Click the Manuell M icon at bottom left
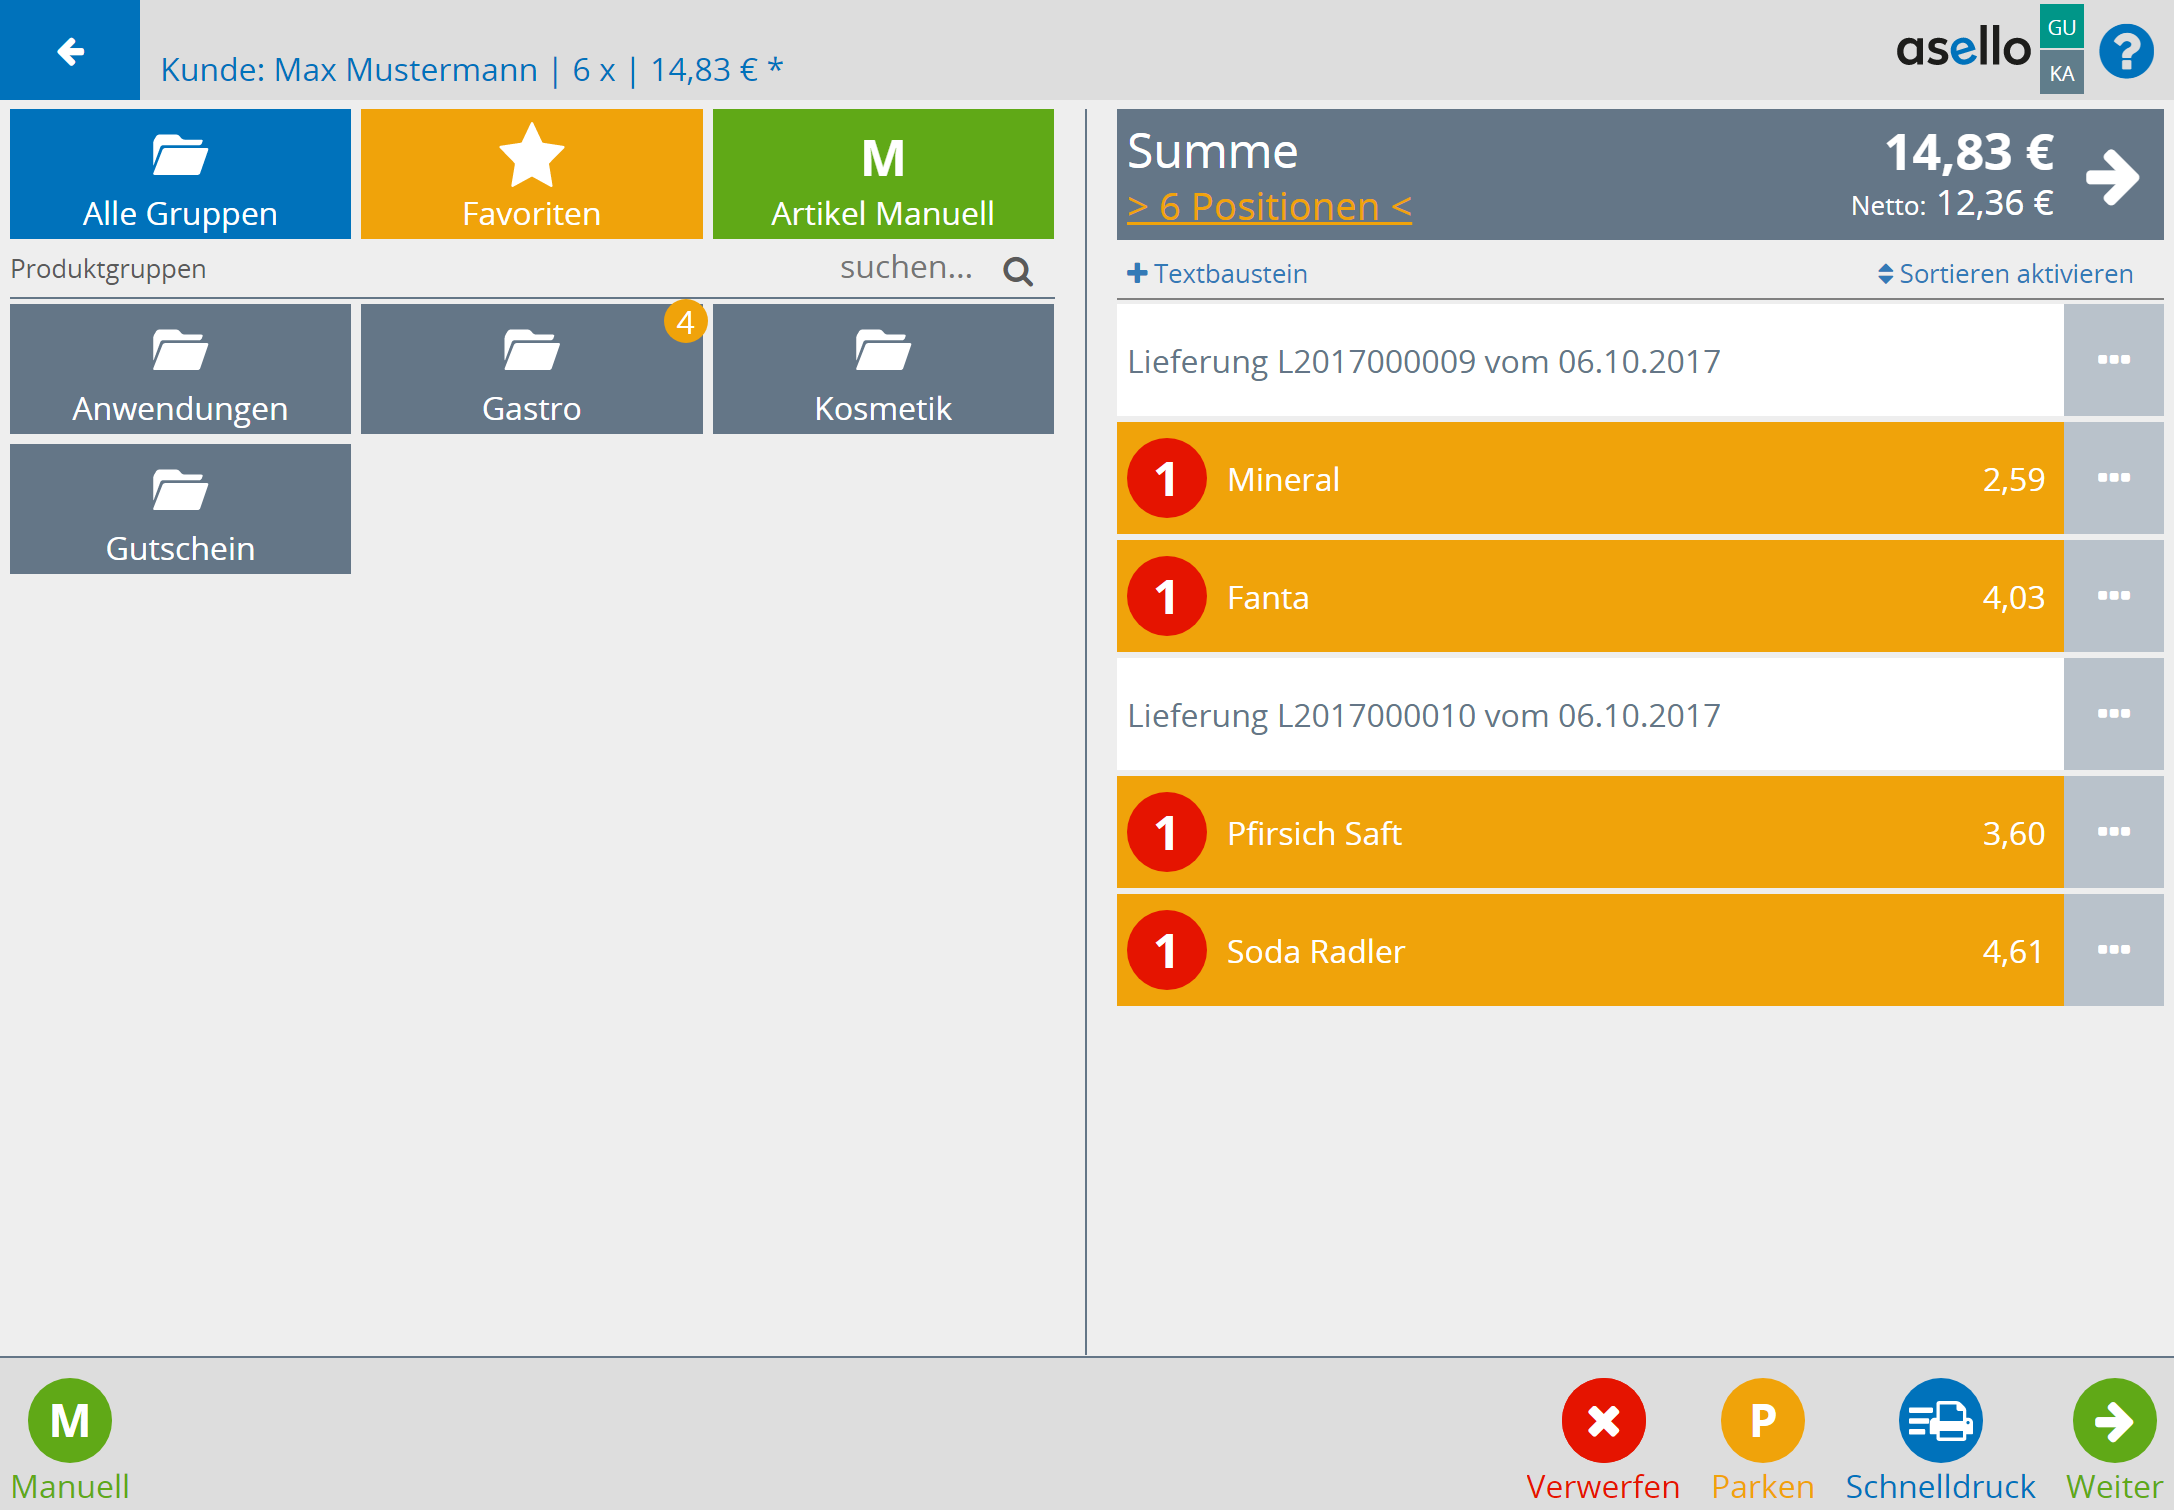This screenshot has width=2174, height=1510. point(69,1420)
